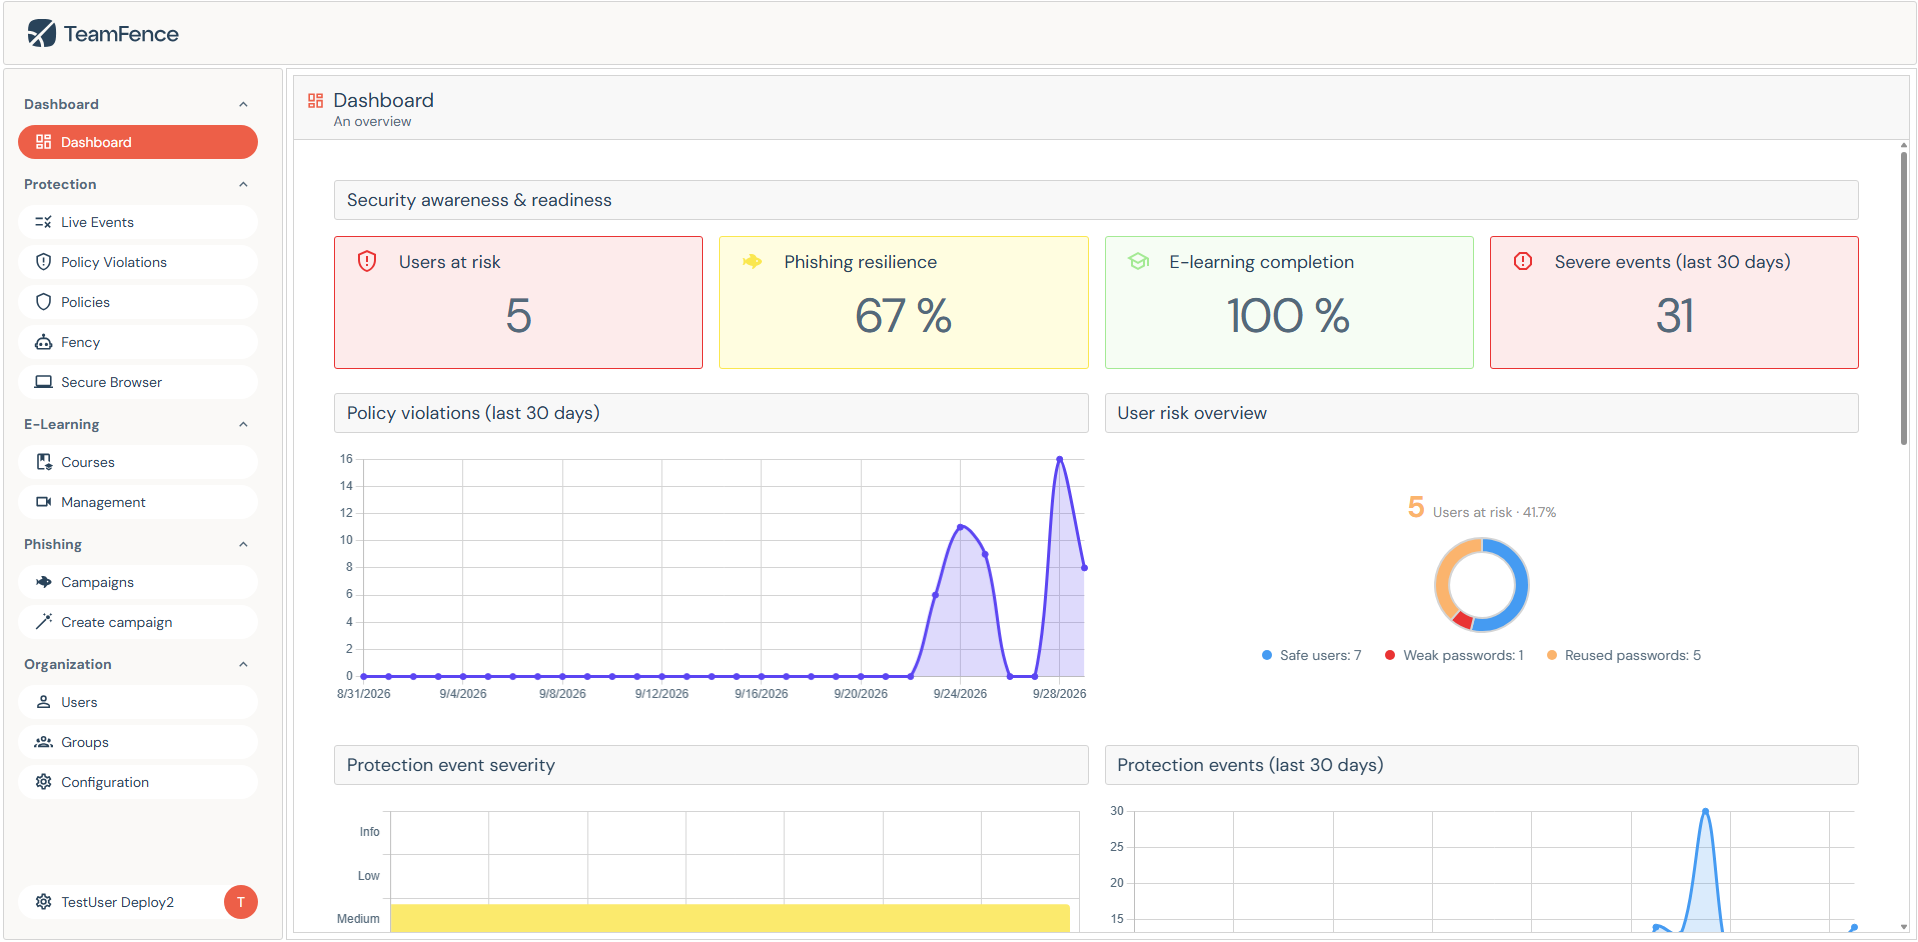Click the Severe events alert icon
1918x942 pixels.
1523,261
